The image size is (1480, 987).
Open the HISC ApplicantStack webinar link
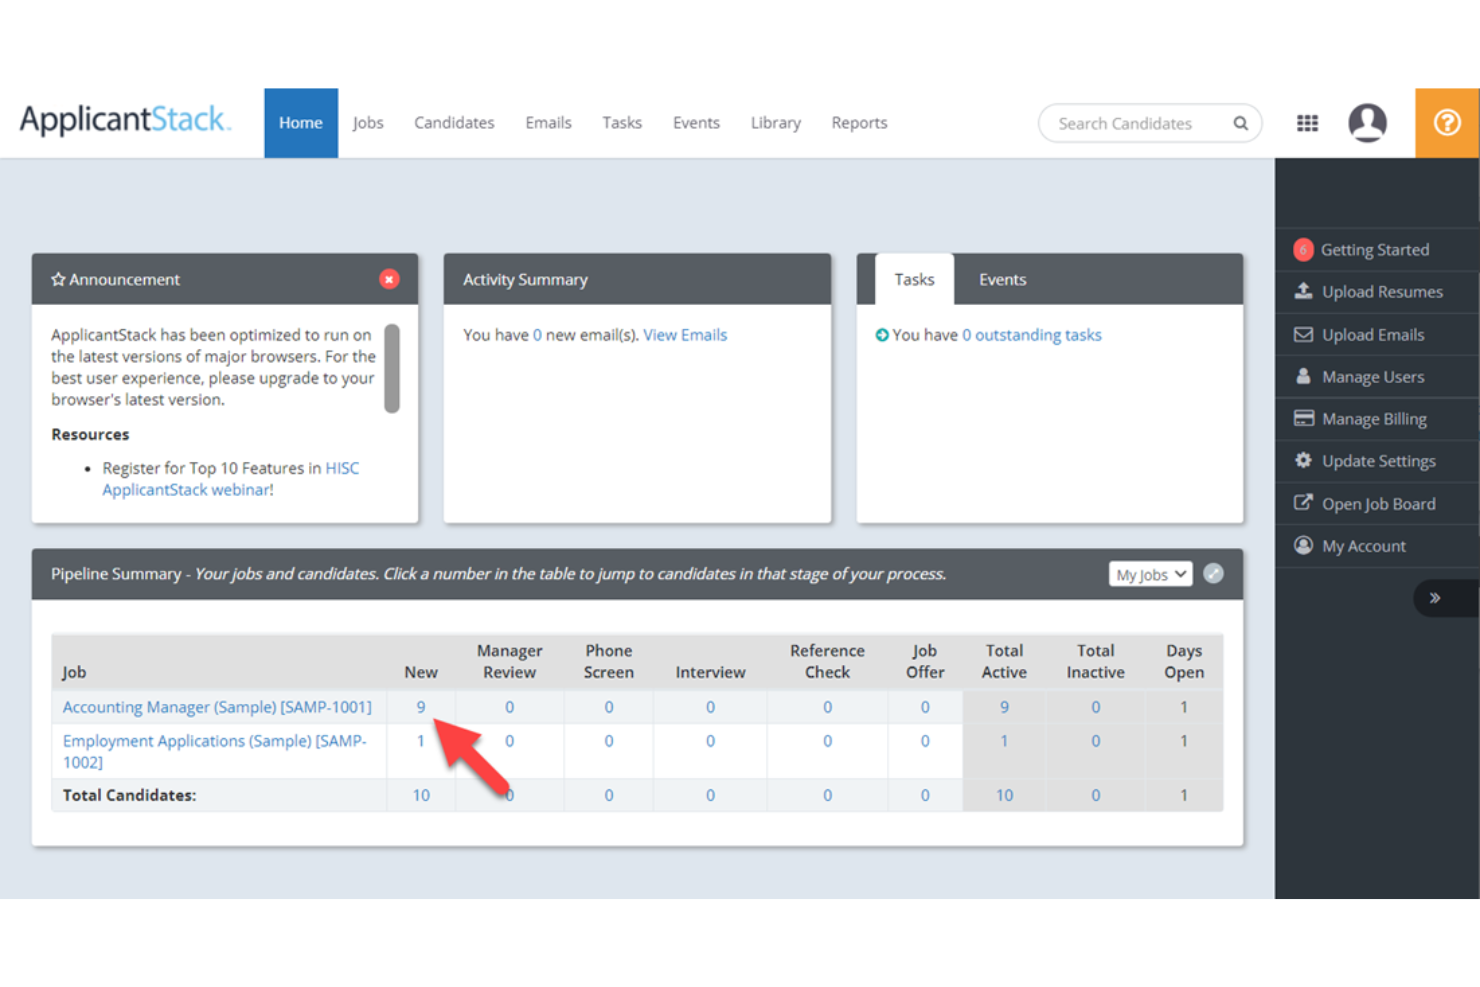pyautogui.click(x=230, y=478)
